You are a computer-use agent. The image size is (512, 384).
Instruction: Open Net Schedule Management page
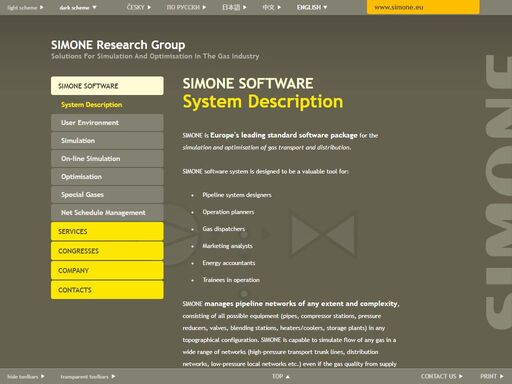(x=107, y=213)
